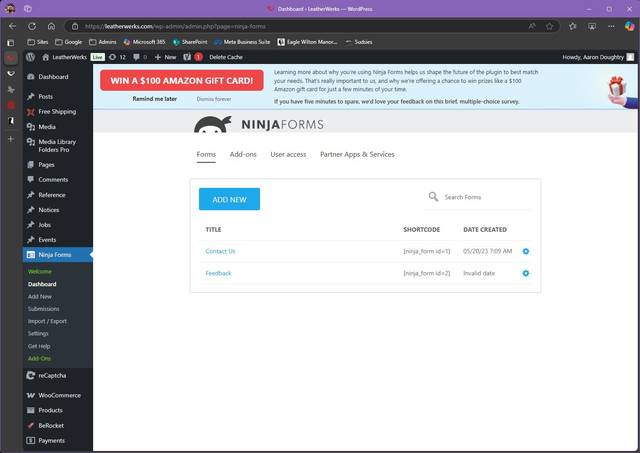Open Free Shipping in the sidebar
The width and height of the screenshot is (640, 453).
click(x=58, y=111)
